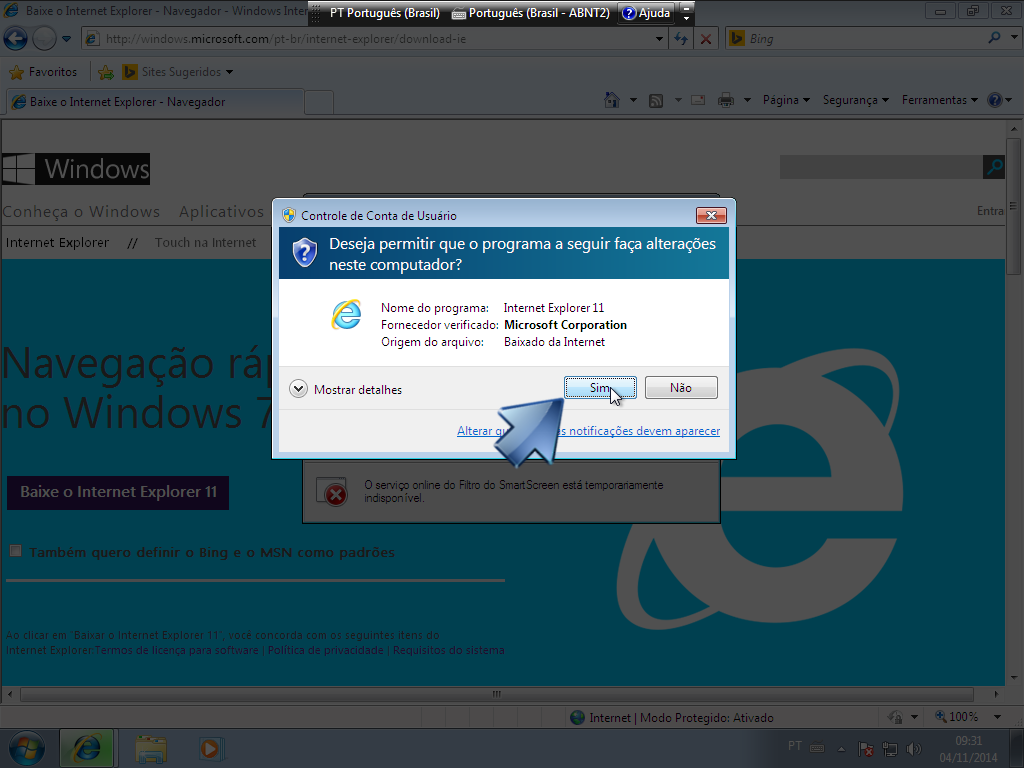The width and height of the screenshot is (1024, 768).
Task: Click Add to Favorites bar star icon
Action: [106, 72]
